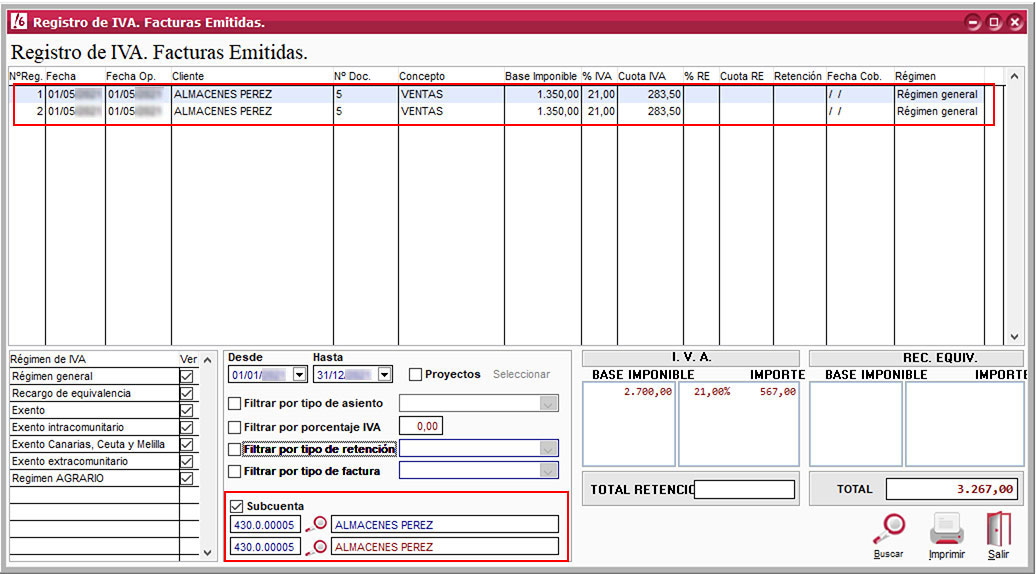This screenshot has width=1036, height=574.
Task: Click Regimen AGRARIO in regime list
Action: pyautogui.click(x=57, y=478)
